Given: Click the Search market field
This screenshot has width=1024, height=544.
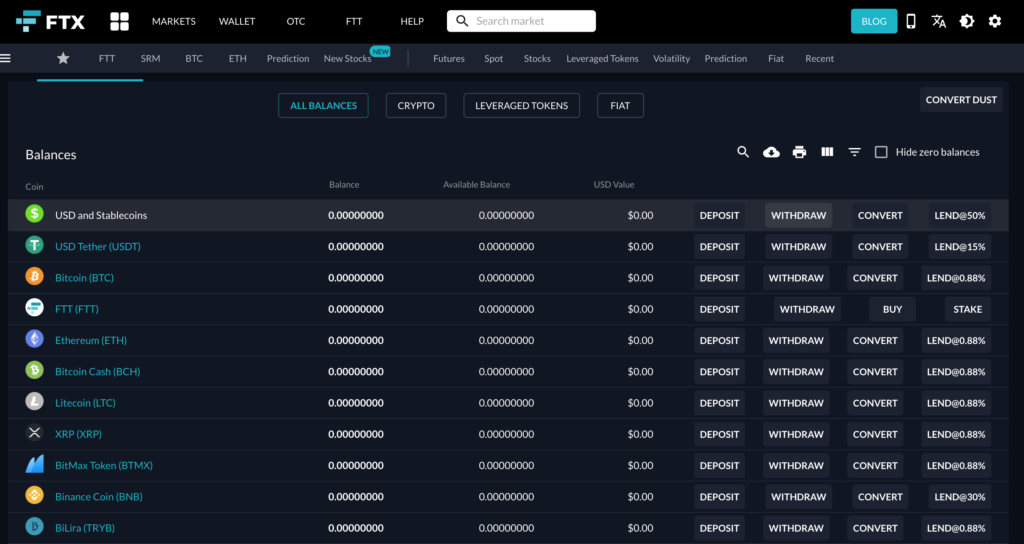Looking at the screenshot, I should 521,21.
